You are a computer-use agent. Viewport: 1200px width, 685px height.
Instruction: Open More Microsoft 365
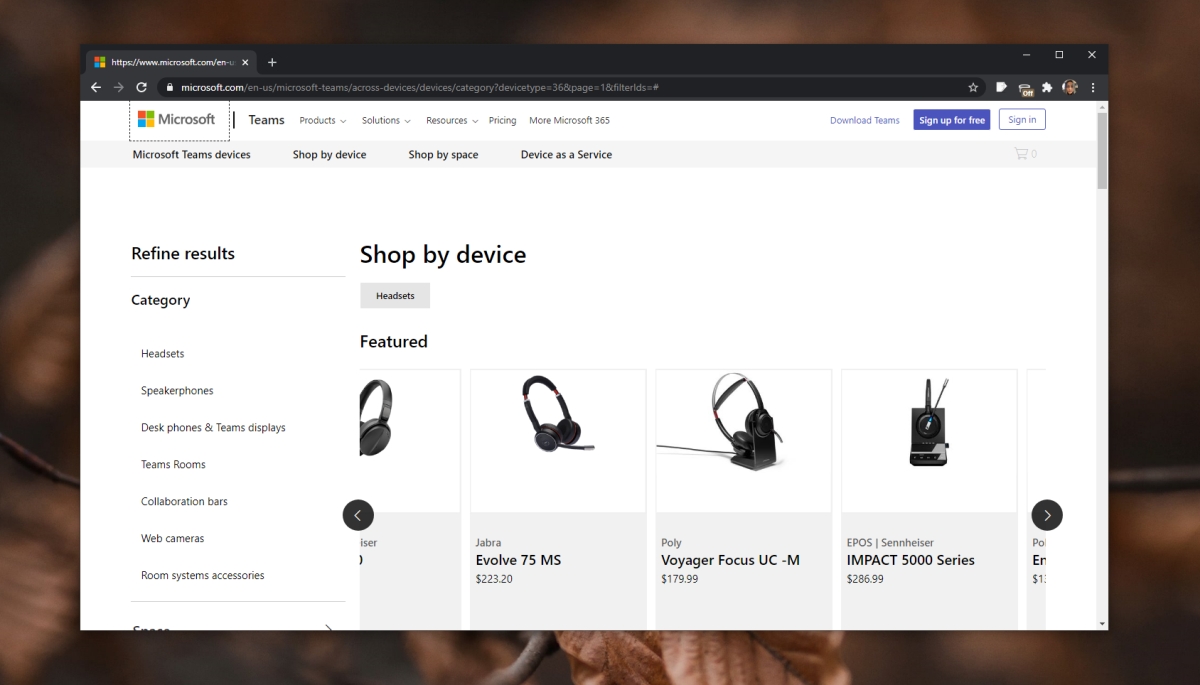pos(569,121)
